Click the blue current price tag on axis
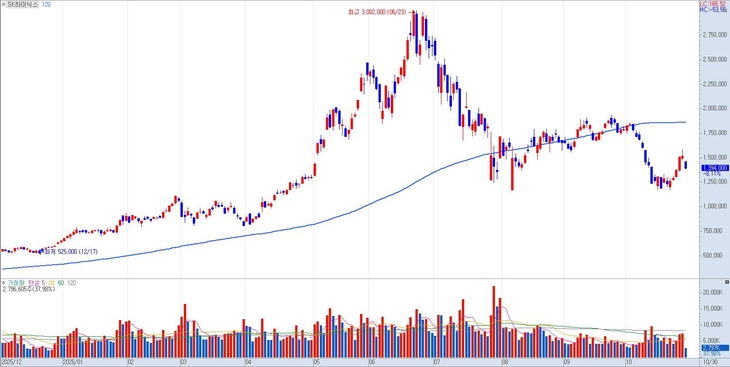 pyautogui.click(x=715, y=168)
